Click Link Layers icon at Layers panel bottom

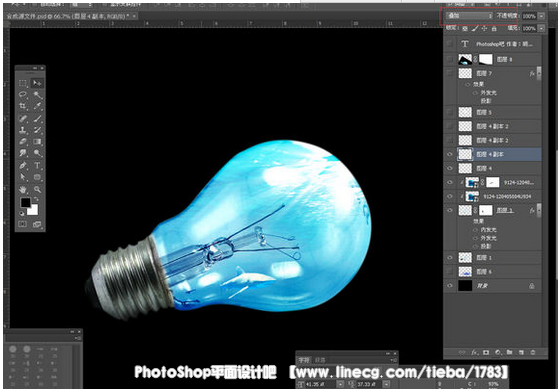coord(462,352)
